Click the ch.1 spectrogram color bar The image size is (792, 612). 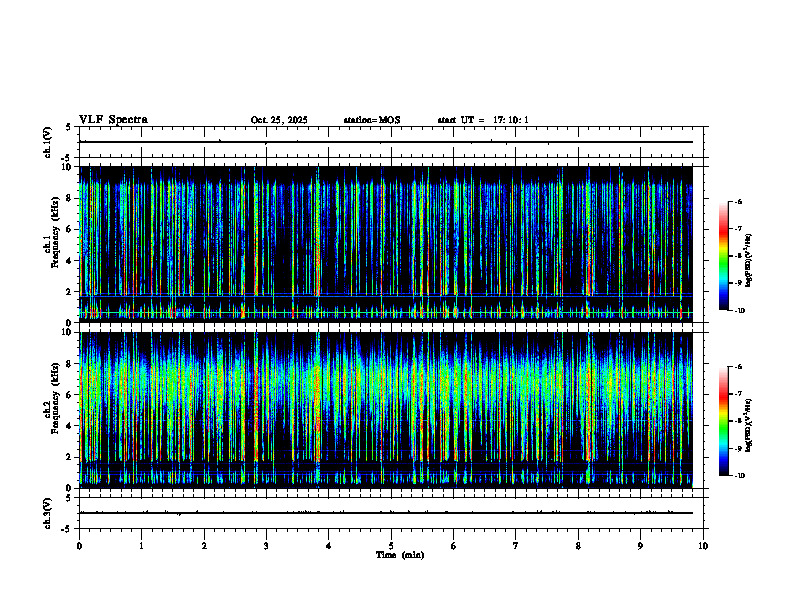723,256
